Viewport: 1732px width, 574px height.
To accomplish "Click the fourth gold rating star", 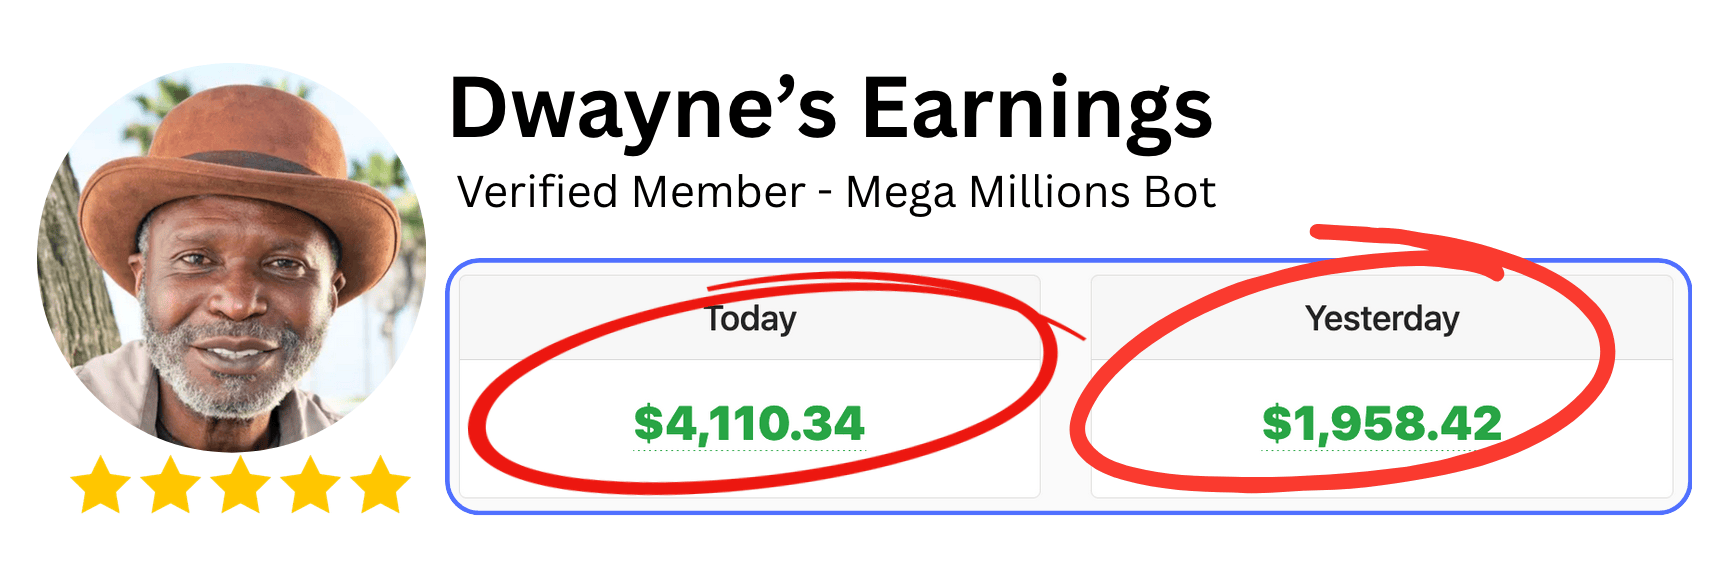I will click(311, 485).
